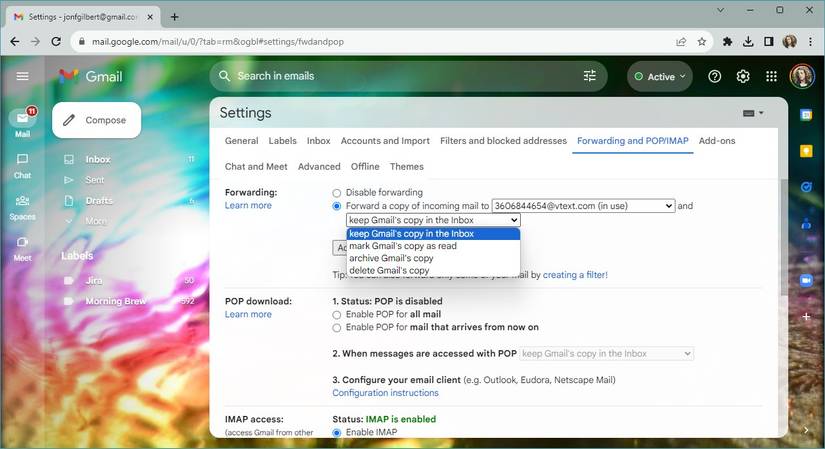Enable POP for all mail
Viewport: 825px width, 449px height.
click(x=337, y=315)
